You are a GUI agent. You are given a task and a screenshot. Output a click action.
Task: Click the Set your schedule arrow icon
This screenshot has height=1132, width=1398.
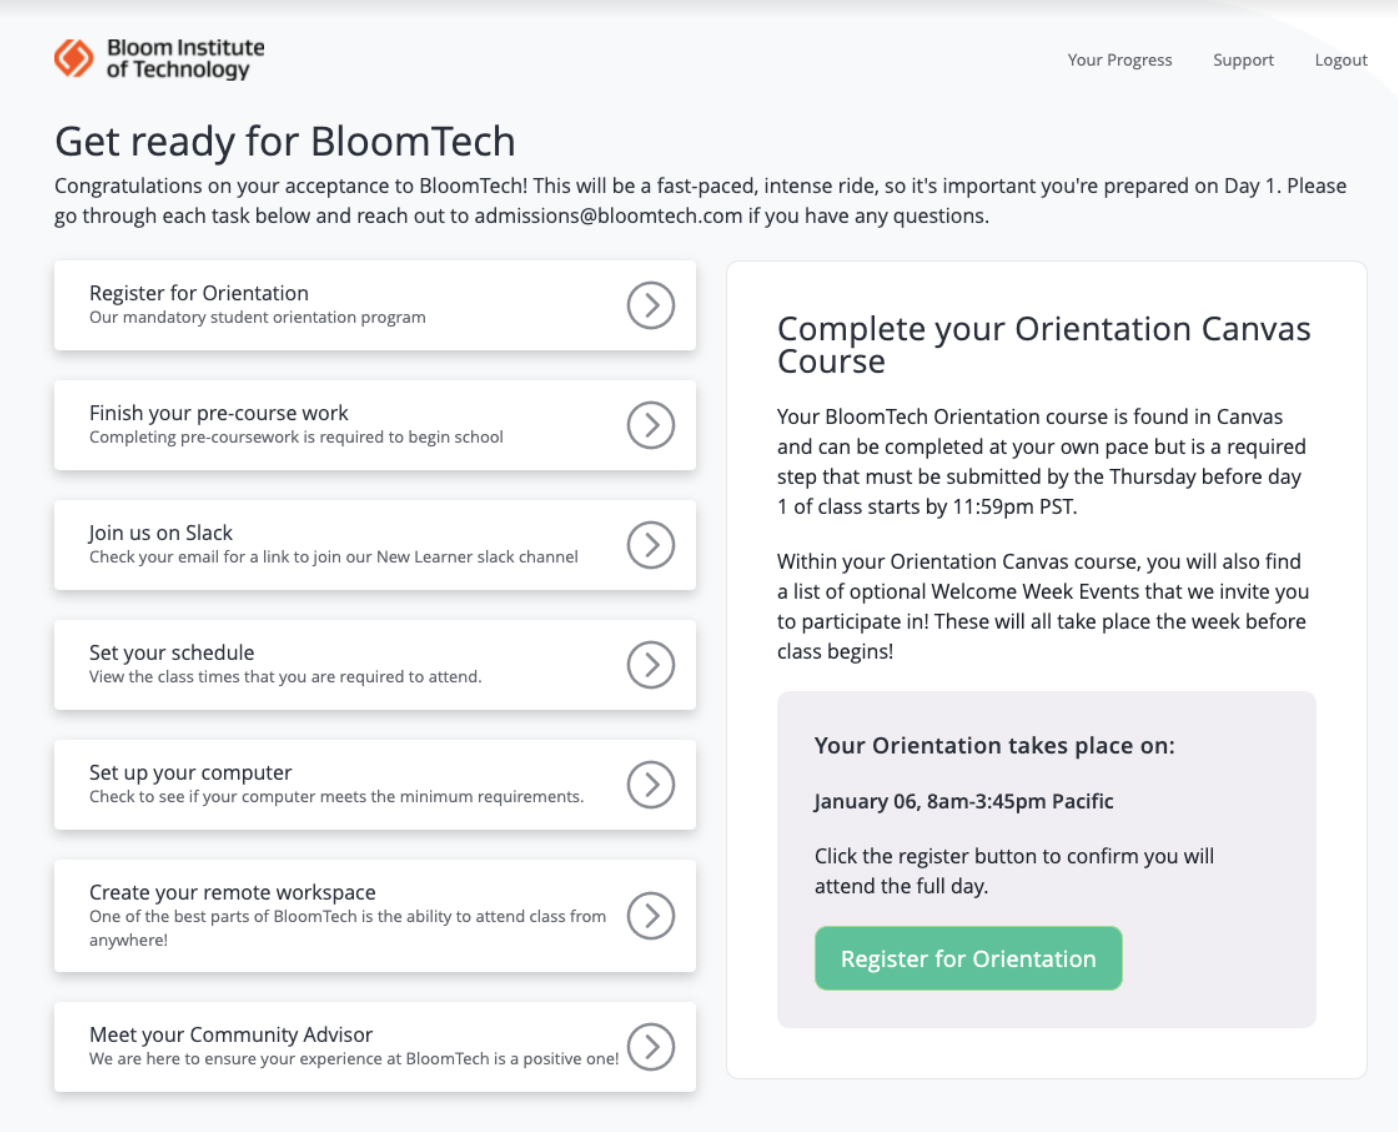tap(651, 665)
